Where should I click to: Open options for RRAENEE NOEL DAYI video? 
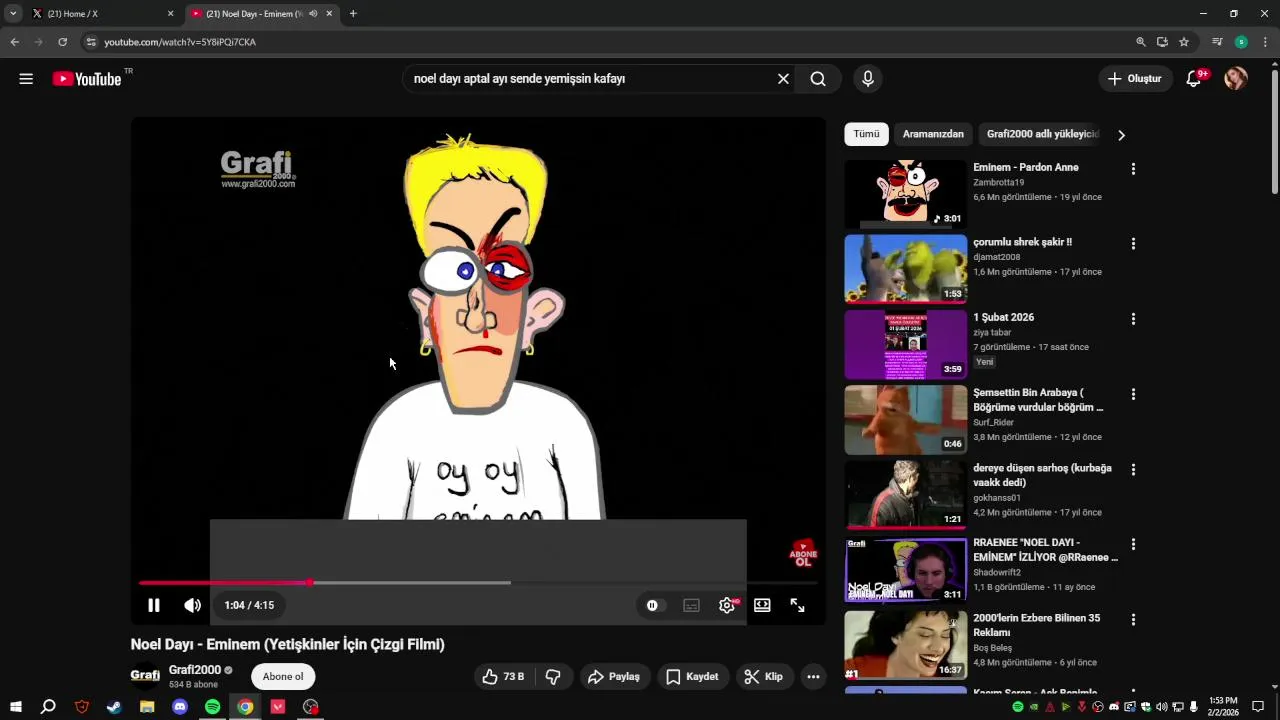[1133, 545]
